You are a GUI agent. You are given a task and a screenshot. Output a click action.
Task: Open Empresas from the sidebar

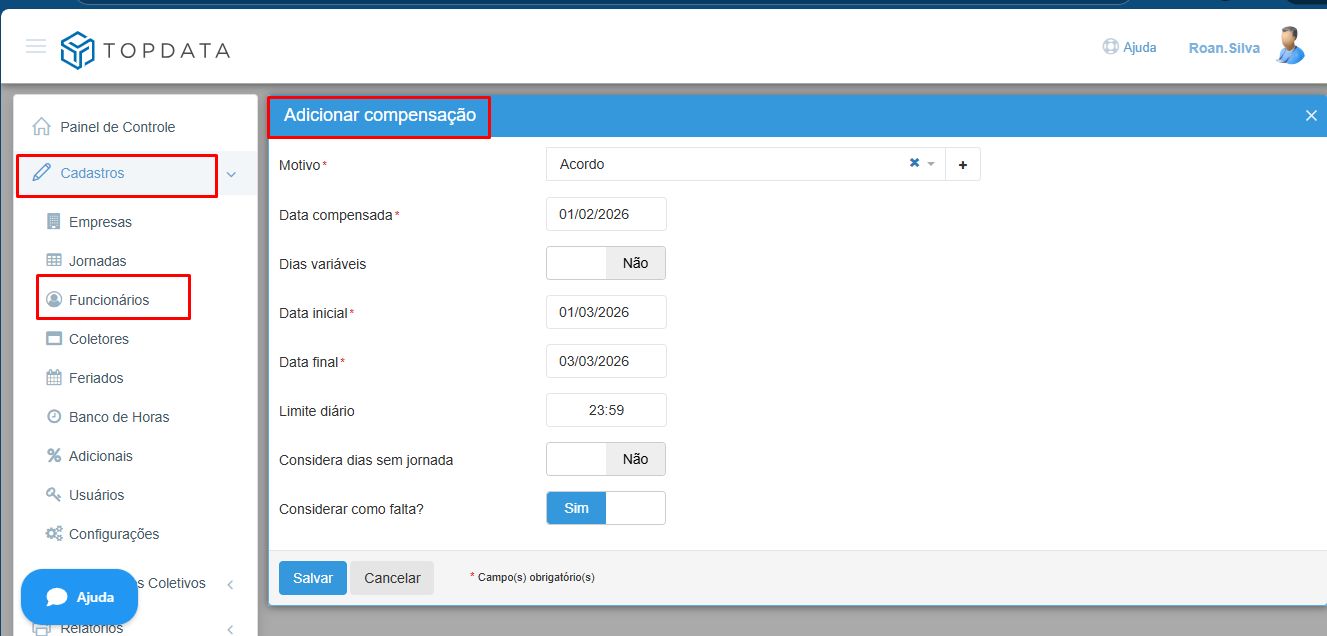coord(100,222)
